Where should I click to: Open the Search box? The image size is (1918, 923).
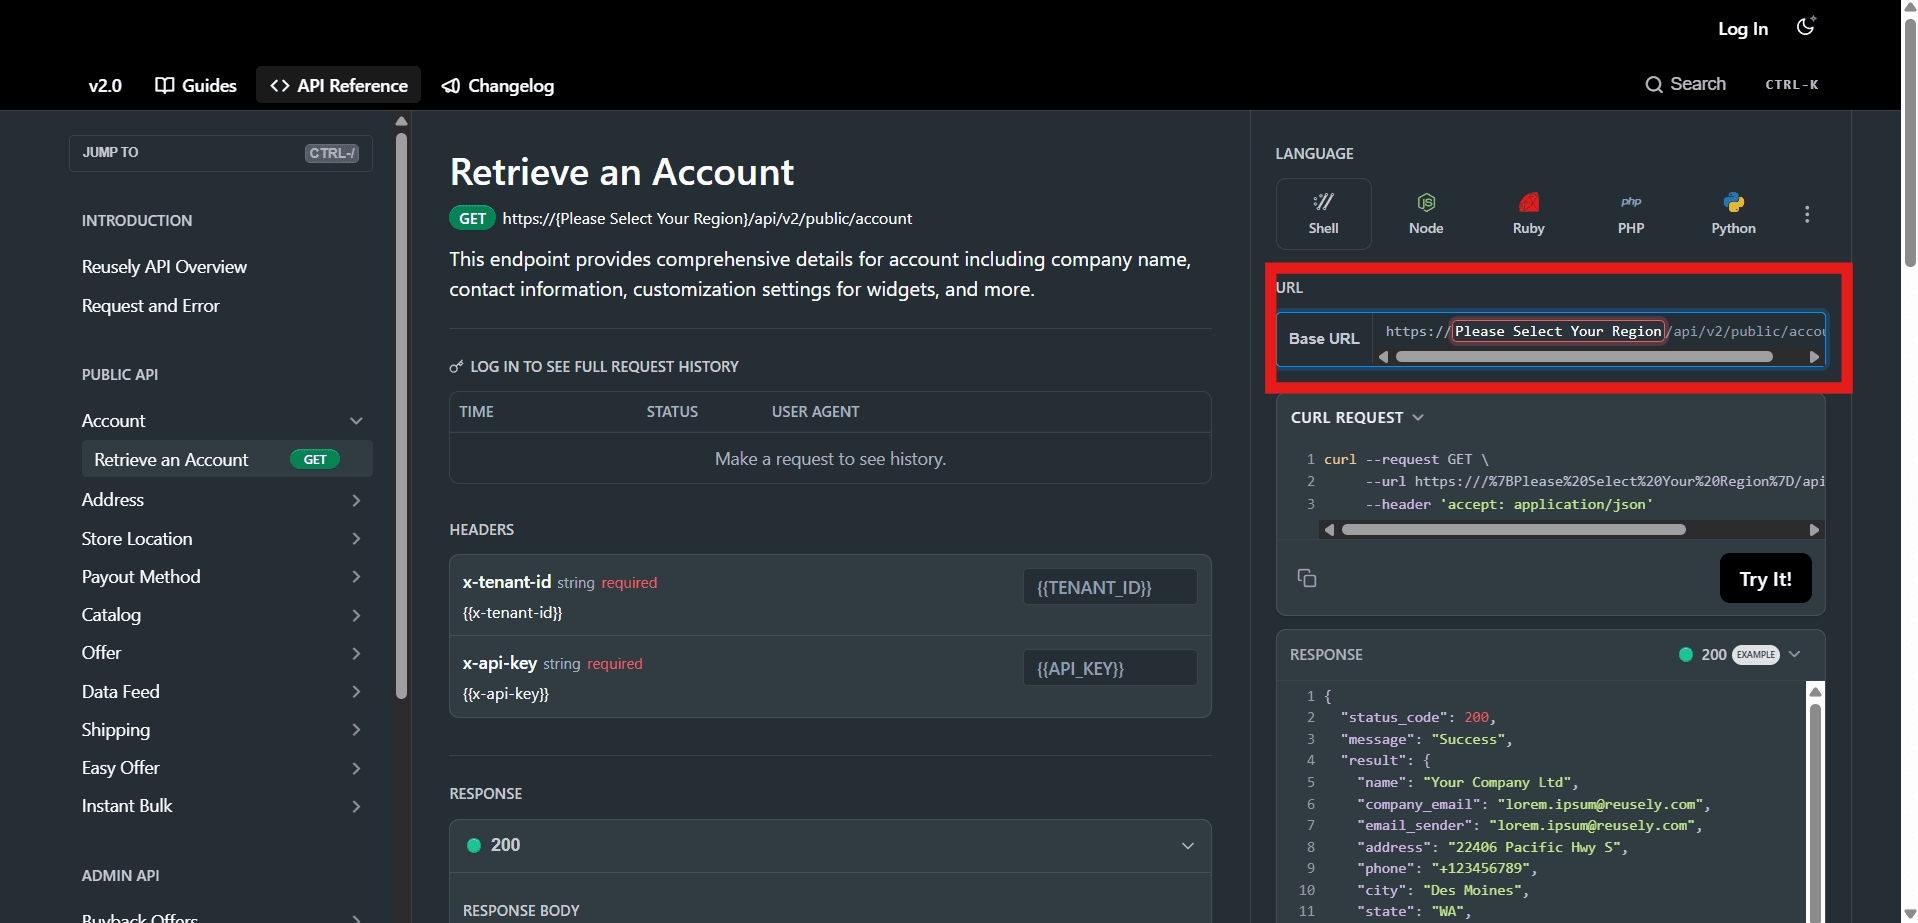click(x=1732, y=85)
